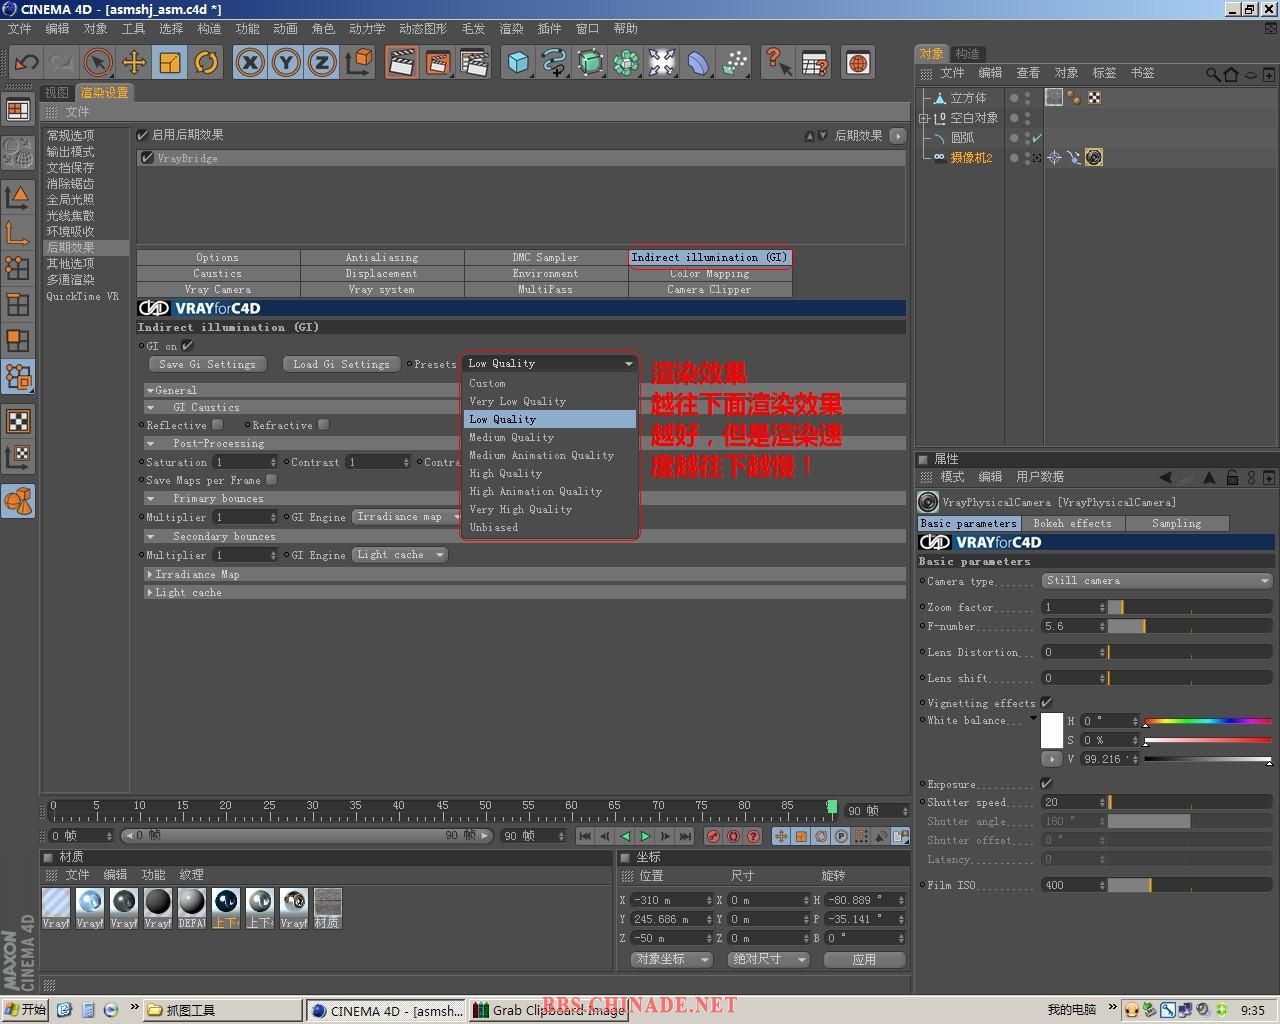Switch to Bokeh effects tab
The image size is (1280, 1024).
pos(1072,523)
